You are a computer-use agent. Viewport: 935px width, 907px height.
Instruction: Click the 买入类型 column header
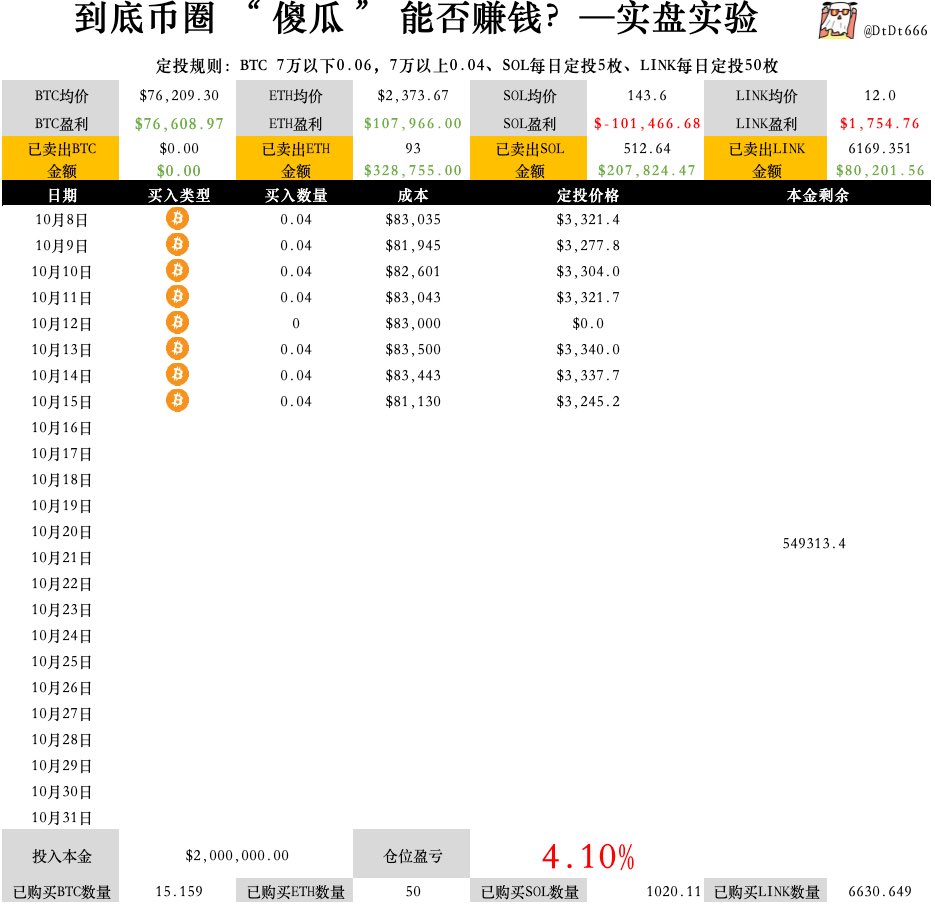tap(179, 195)
